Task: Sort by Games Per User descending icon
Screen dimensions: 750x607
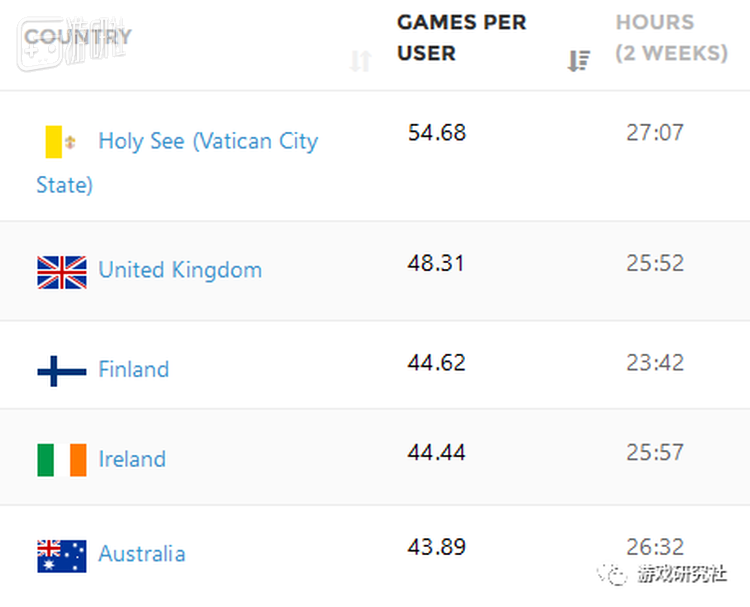Action: [x=578, y=61]
